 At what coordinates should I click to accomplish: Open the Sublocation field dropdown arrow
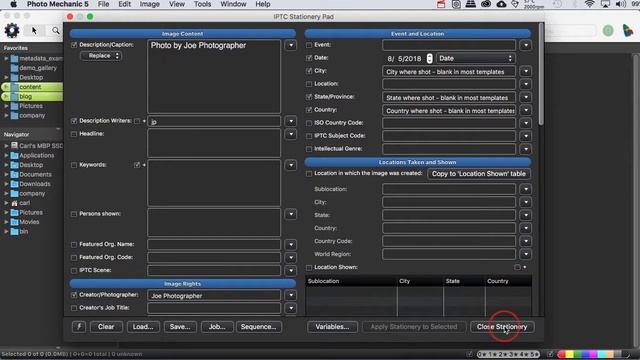click(526, 189)
